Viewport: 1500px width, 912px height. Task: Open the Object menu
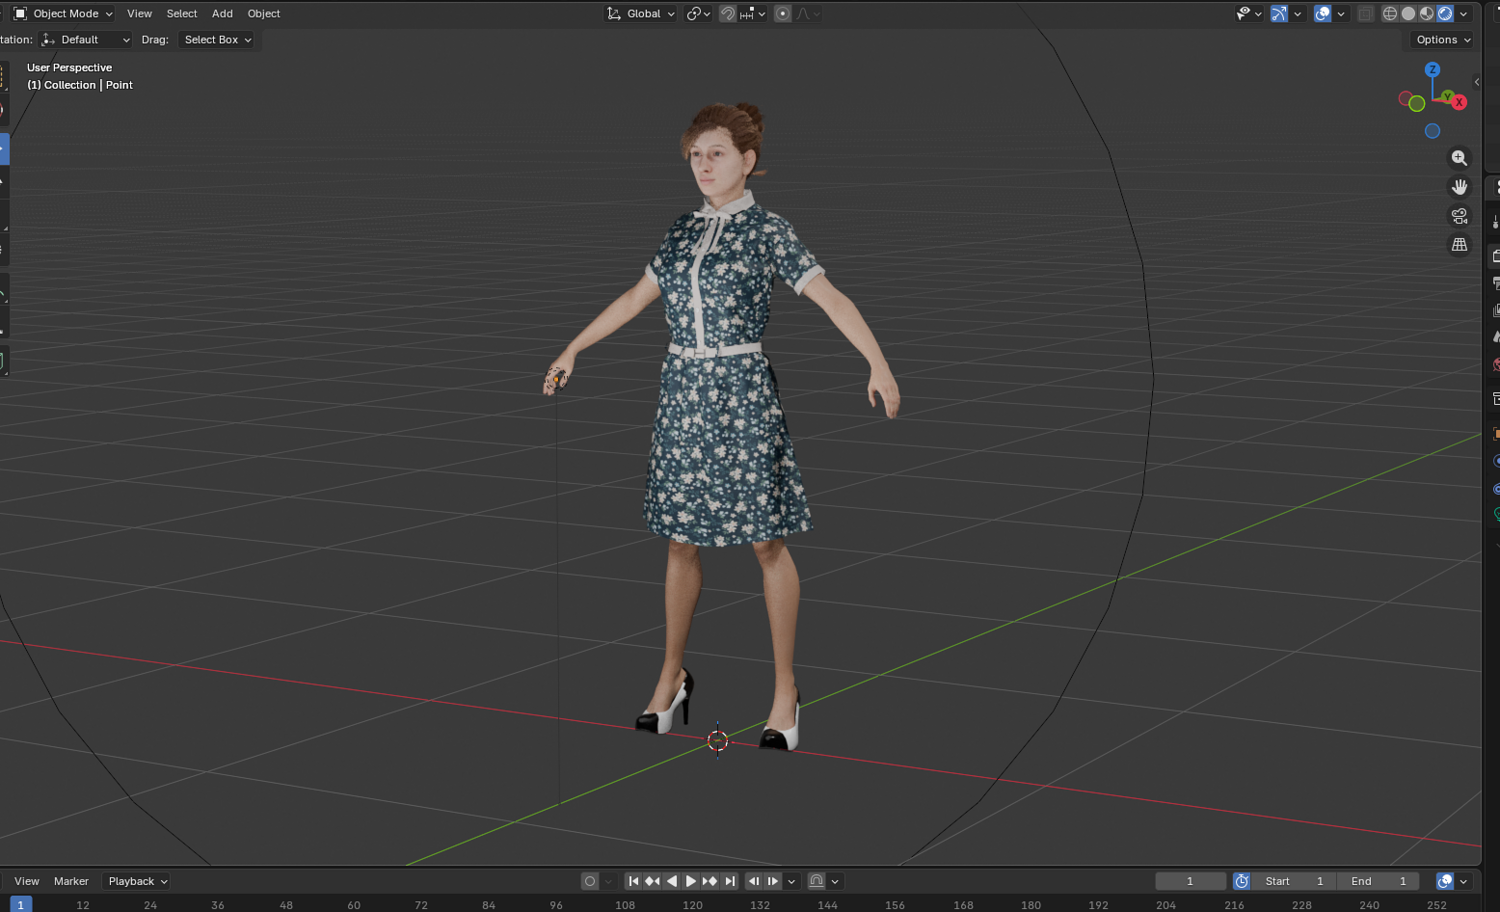264,14
